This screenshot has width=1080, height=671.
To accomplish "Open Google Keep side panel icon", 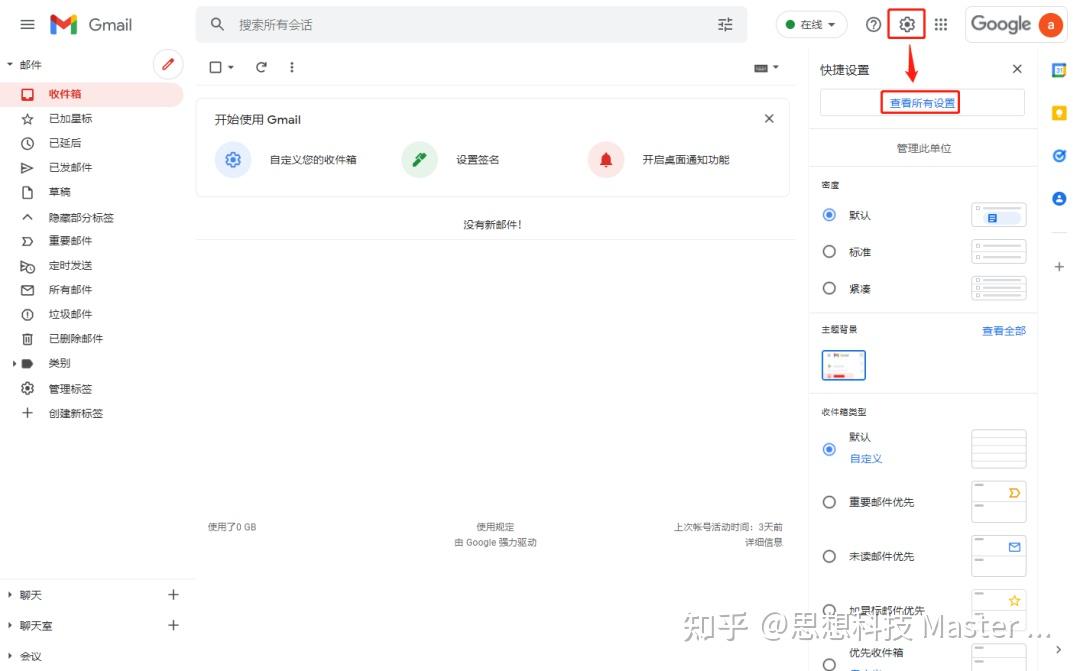I will pyautogui.click(x=1059, y=113).
